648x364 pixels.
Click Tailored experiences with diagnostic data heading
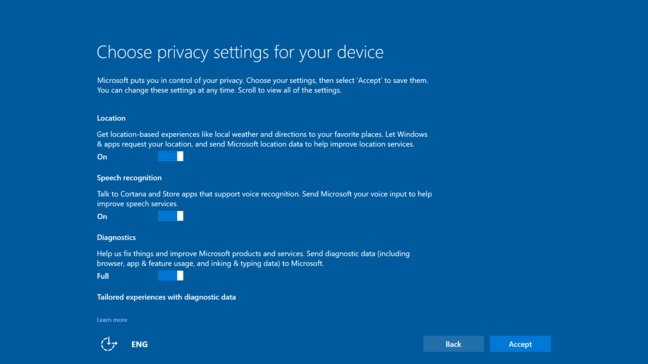(x=167, y=297)
